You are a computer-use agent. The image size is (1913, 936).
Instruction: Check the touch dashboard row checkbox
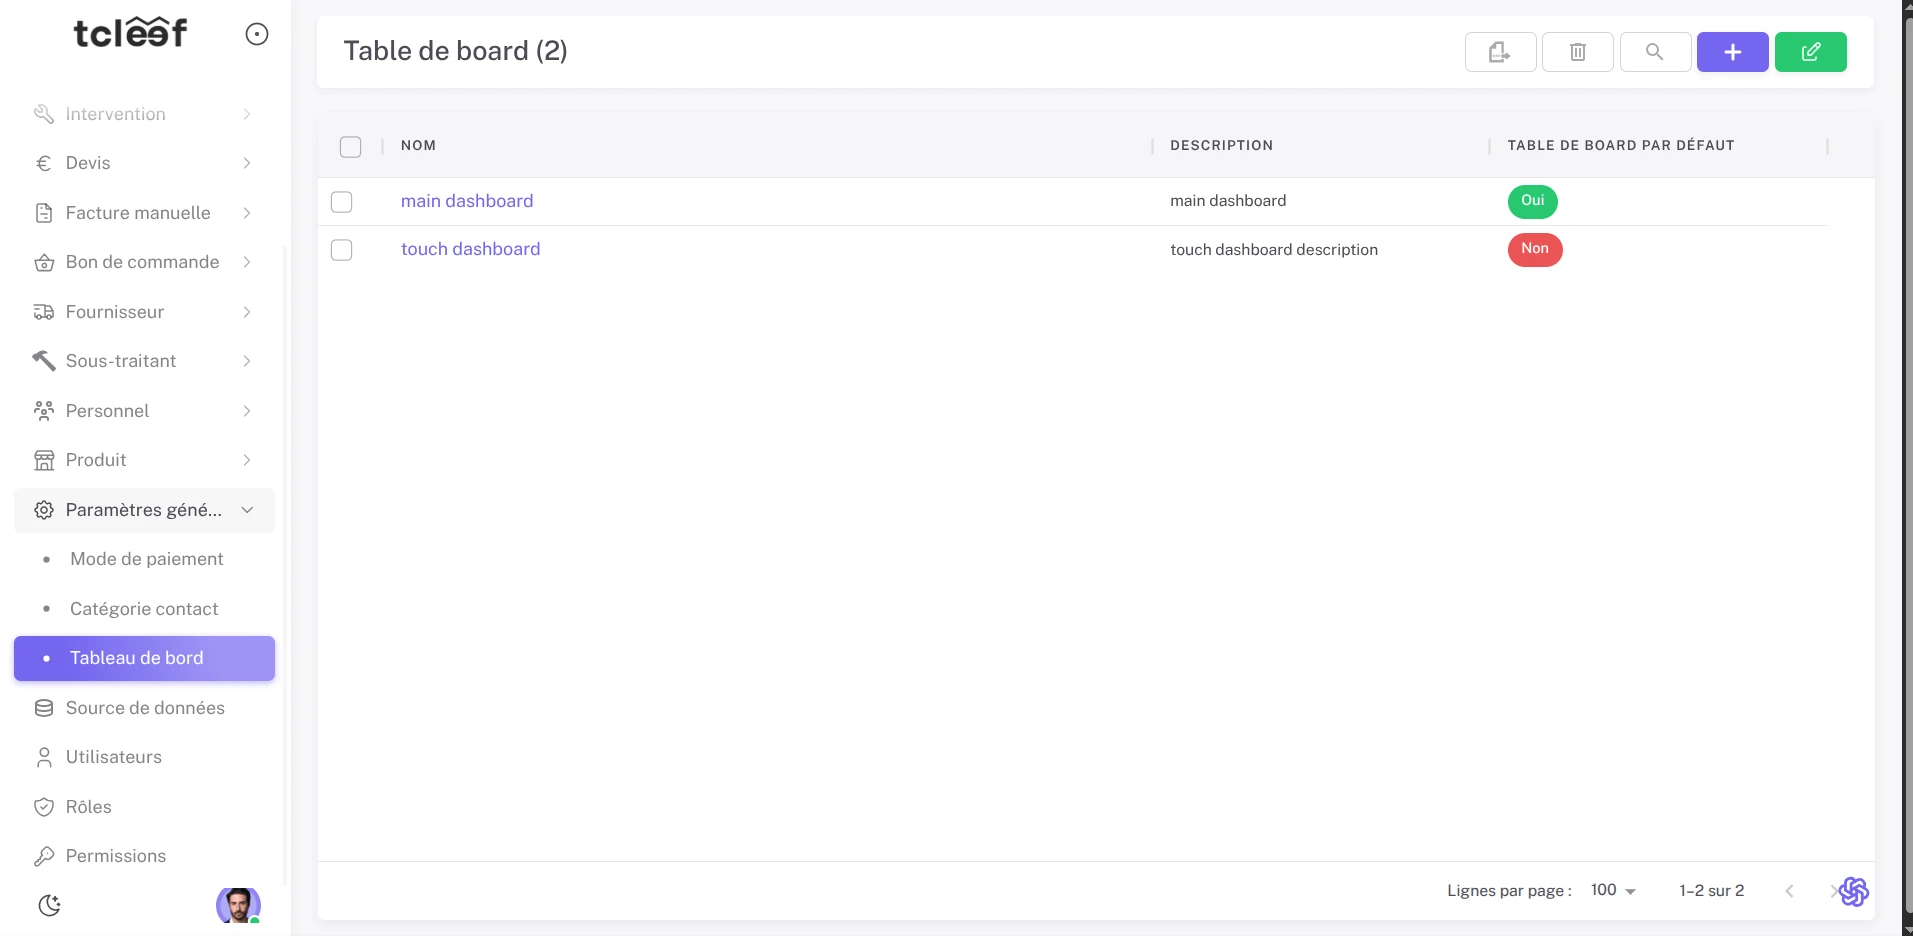click(342, 250)
